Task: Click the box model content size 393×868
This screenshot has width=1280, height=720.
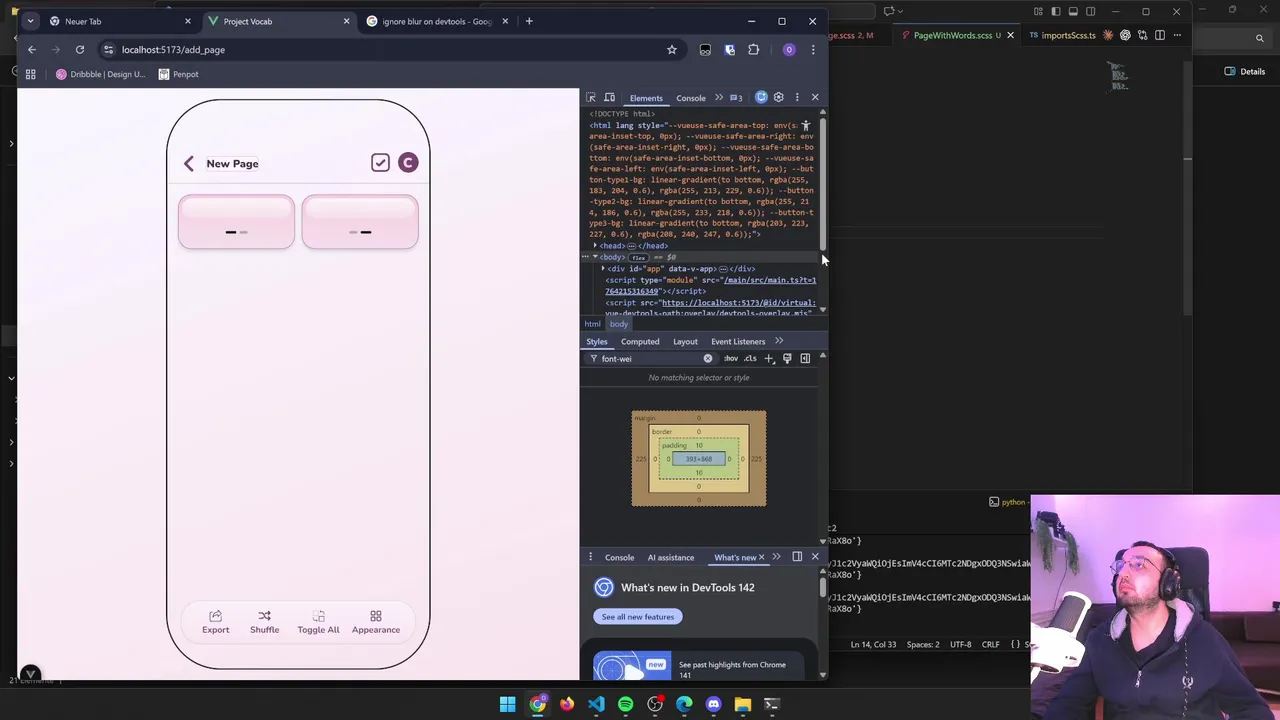Action: click(x=699, y=459)
